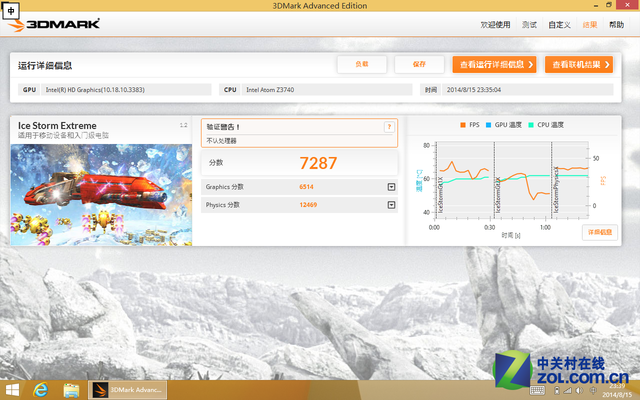Click the 保存 button
The image size is (640, 400).
419,64
